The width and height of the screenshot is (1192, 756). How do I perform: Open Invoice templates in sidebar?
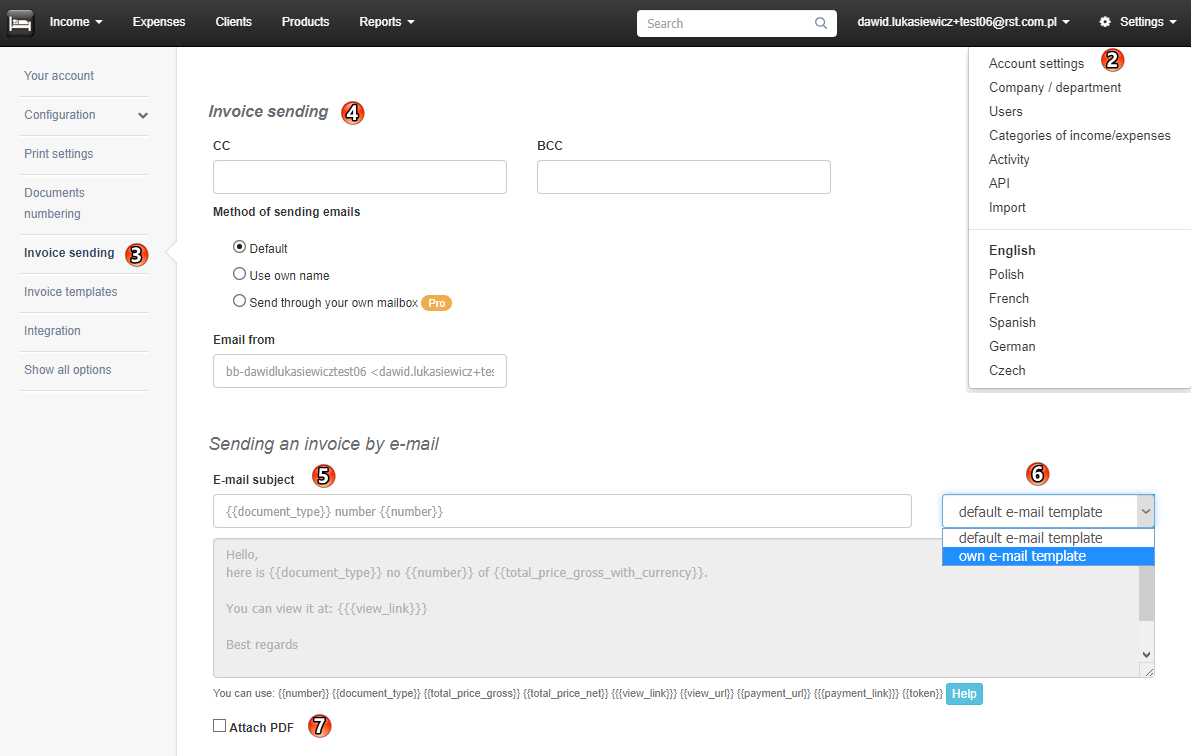click(x=71, y=292)
